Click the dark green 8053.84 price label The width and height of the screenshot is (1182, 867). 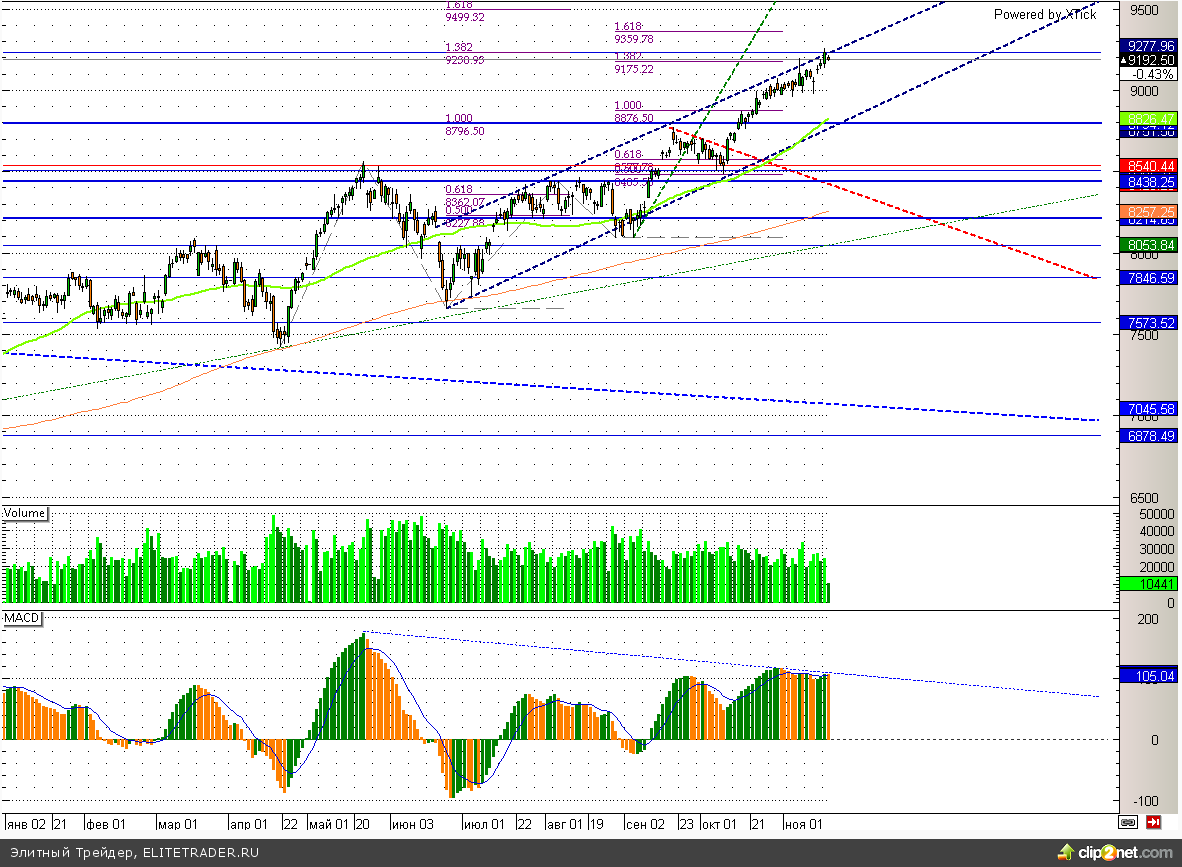(x=1148, y=245)
